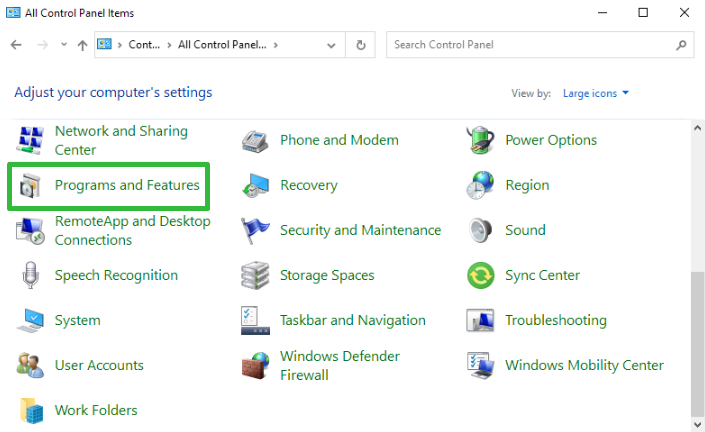The height and width of the screenshot is (432, 705).
Task: Open the Storage Spaces drives icon
Action: pos(255,275)
